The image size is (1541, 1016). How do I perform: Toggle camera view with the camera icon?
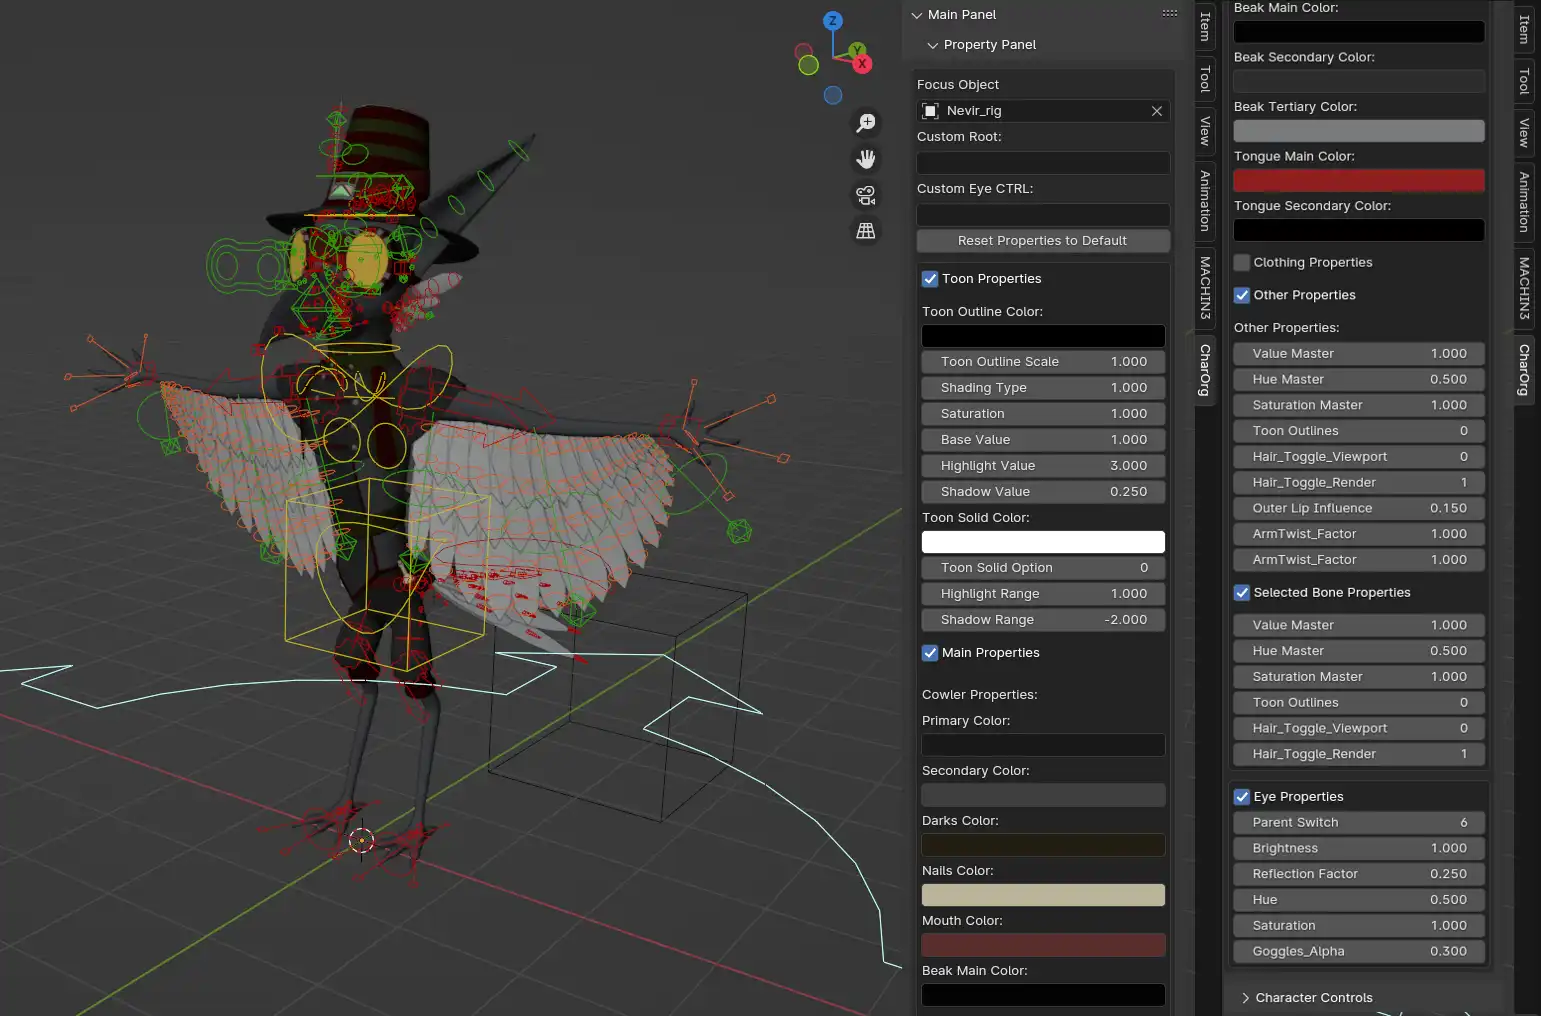866,195
